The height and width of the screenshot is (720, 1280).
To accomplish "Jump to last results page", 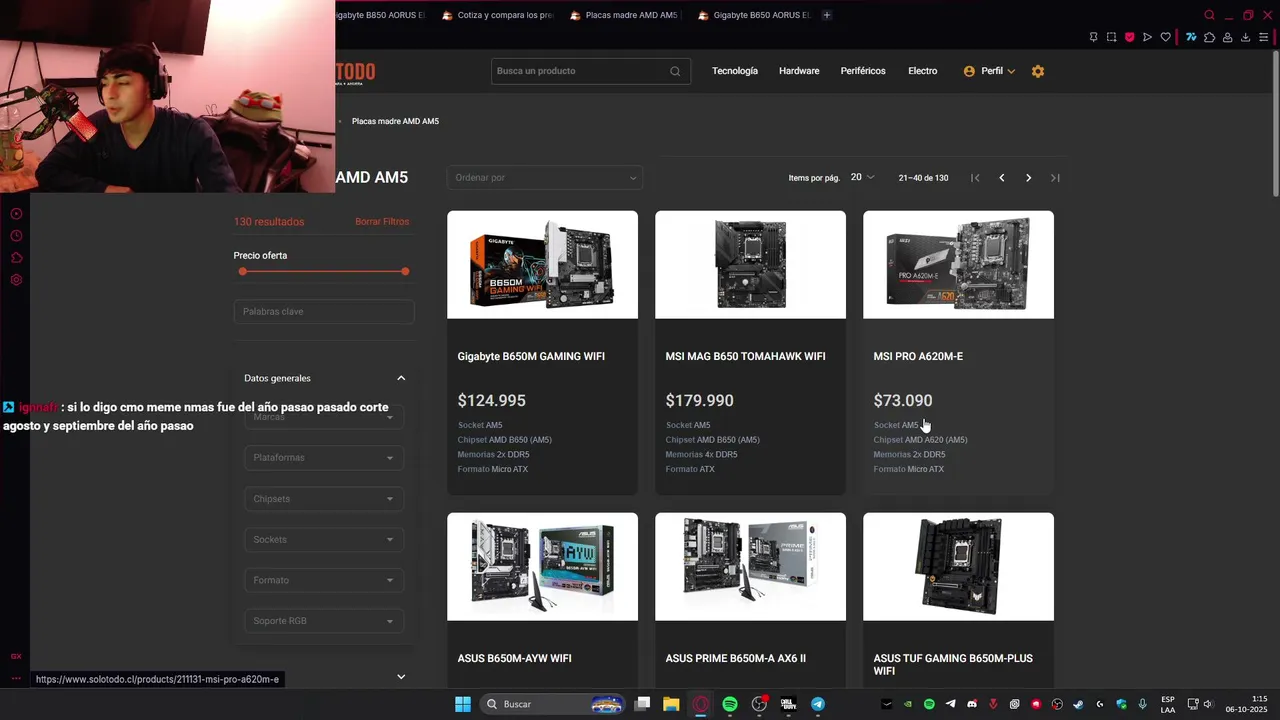I will point(1055,178).
